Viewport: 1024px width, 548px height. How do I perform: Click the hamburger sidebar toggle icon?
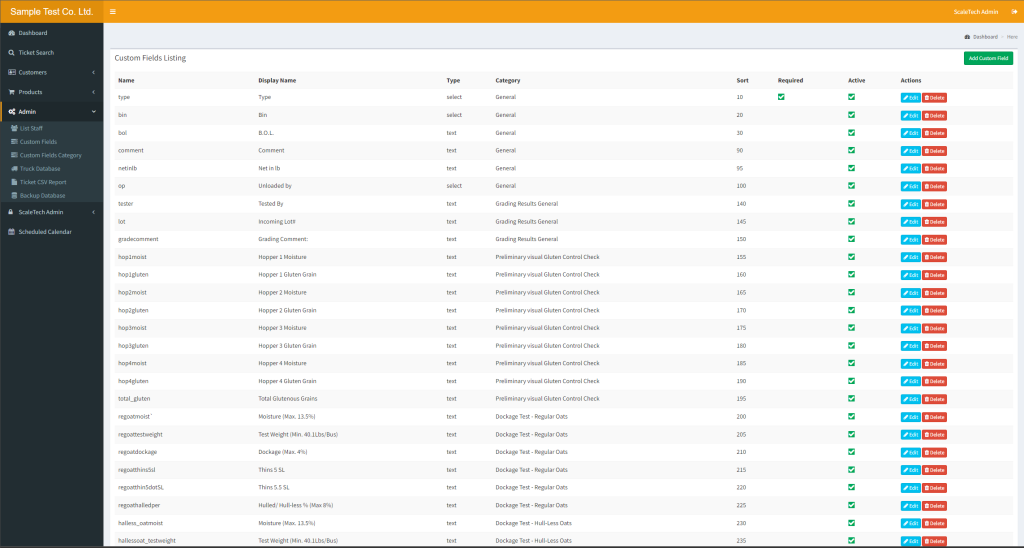coord(113,11)
